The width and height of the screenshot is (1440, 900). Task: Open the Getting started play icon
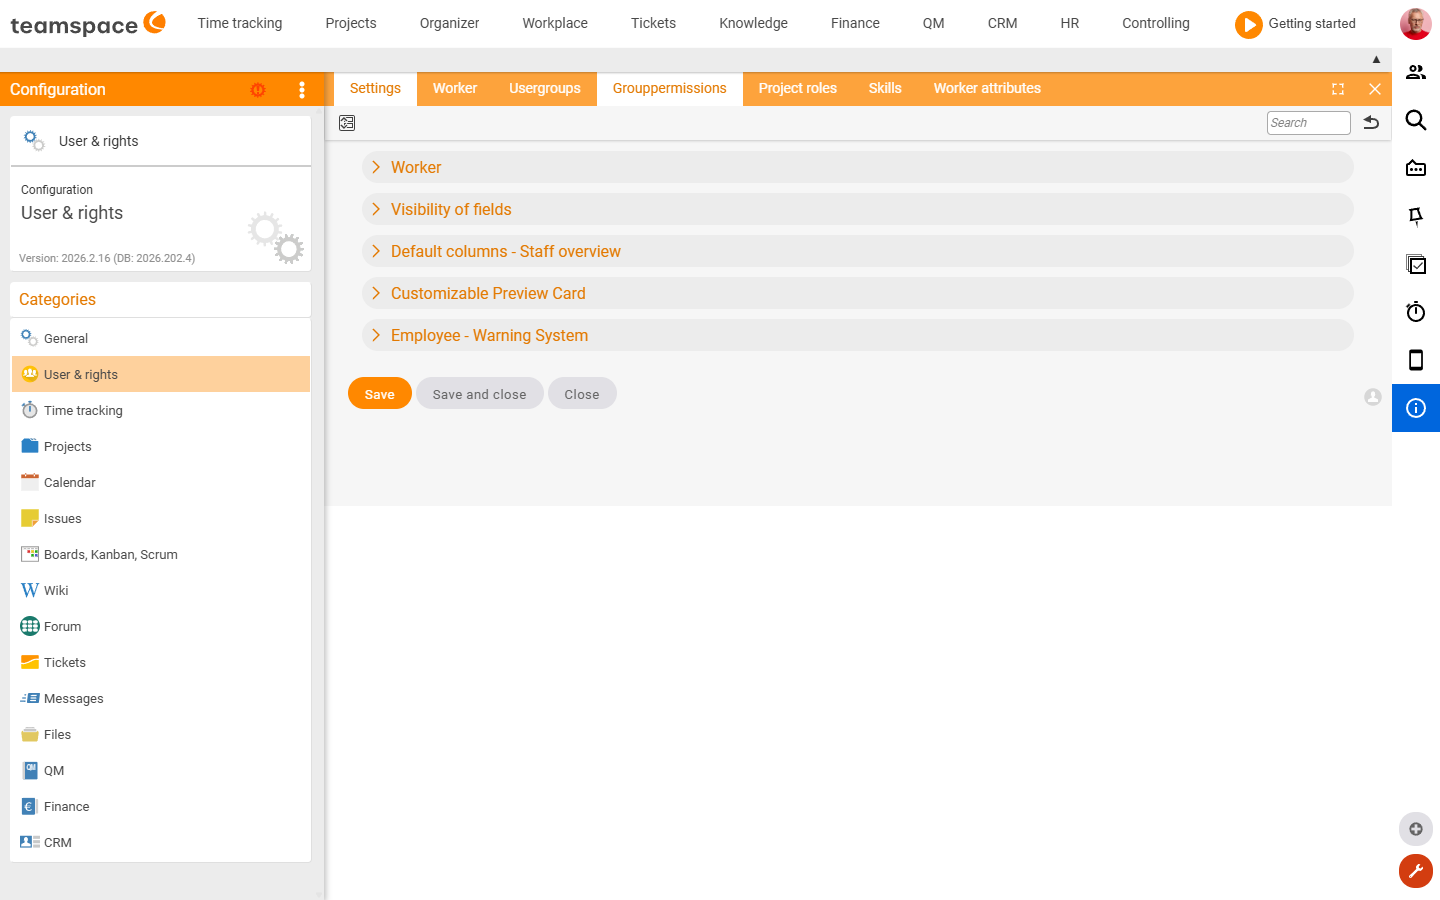1248,24
